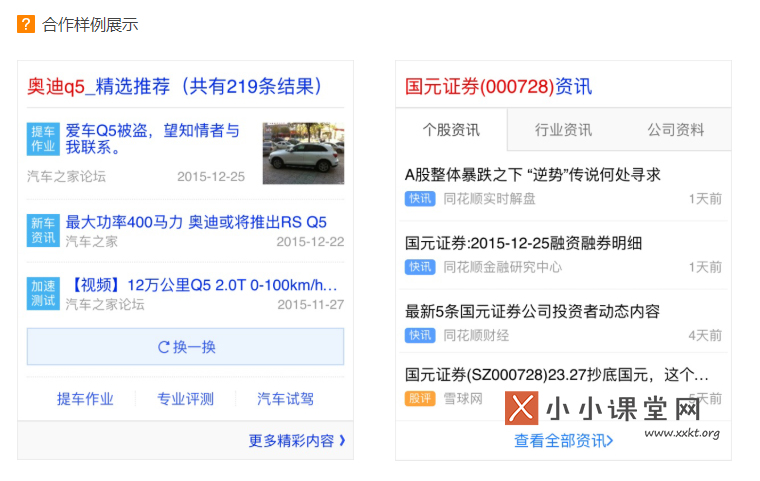Click source text 同花顺实时解盘
760x481 pixels.
click(x=490, y=199)
